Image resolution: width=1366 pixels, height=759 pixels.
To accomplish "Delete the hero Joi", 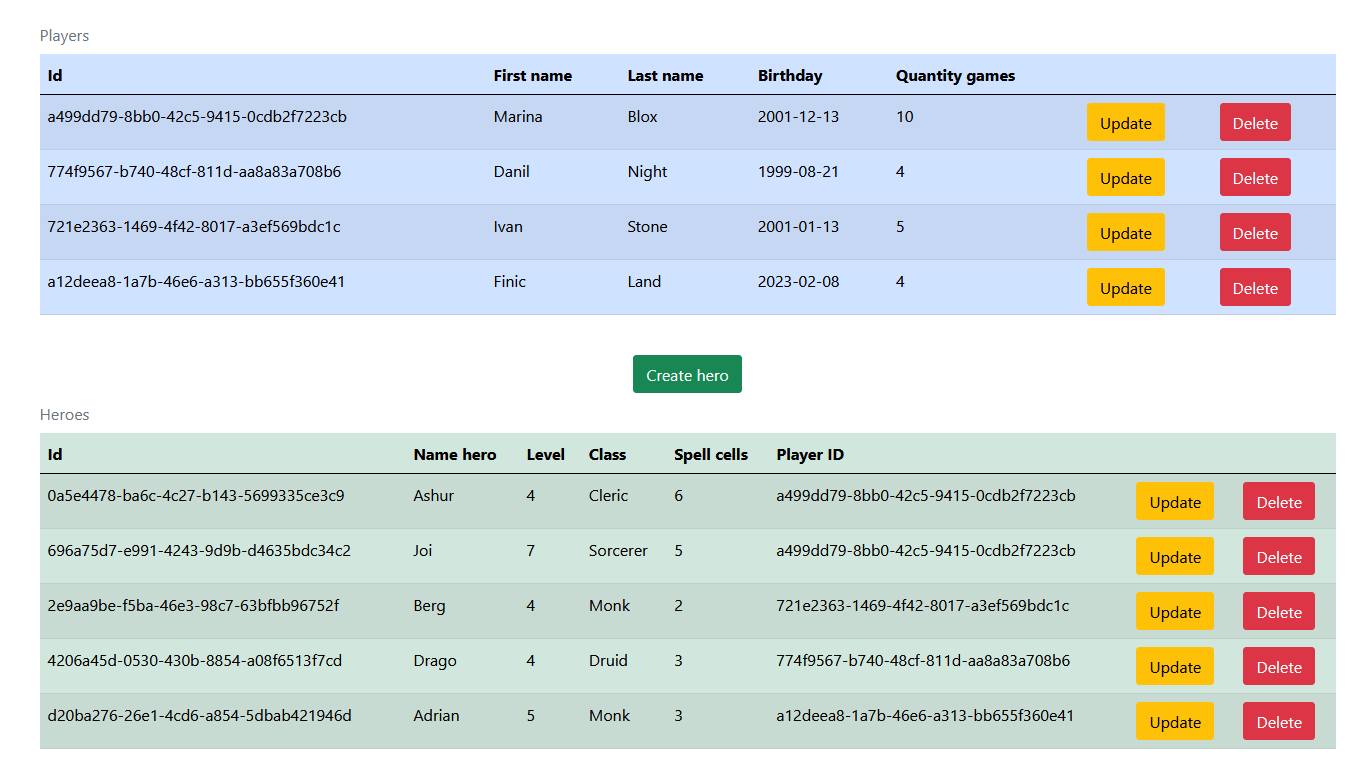I will (x=1278, y=556).
